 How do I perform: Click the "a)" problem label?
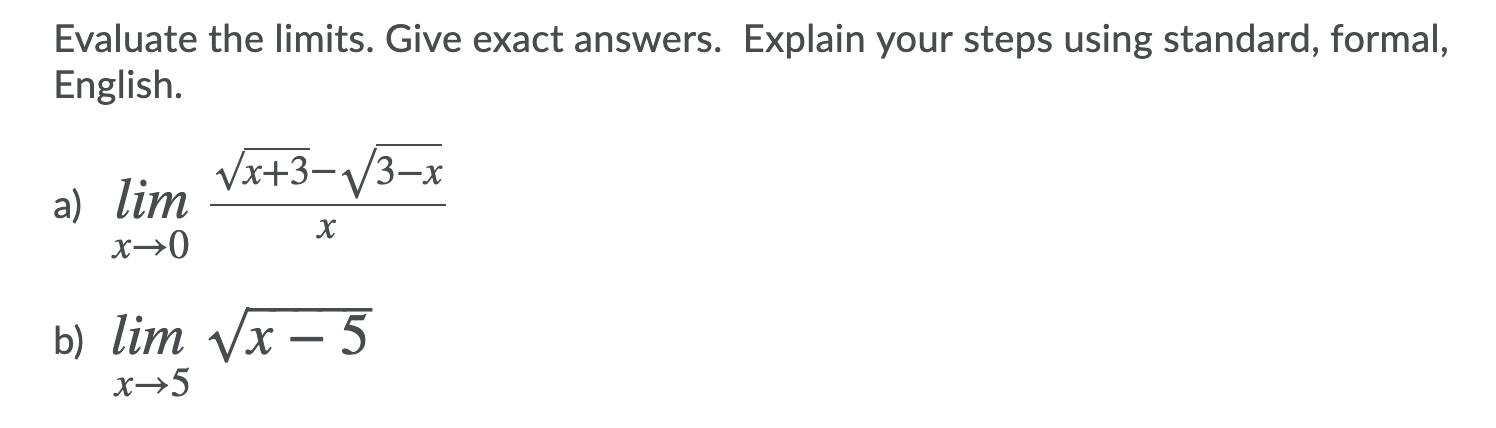click(72, 203)
